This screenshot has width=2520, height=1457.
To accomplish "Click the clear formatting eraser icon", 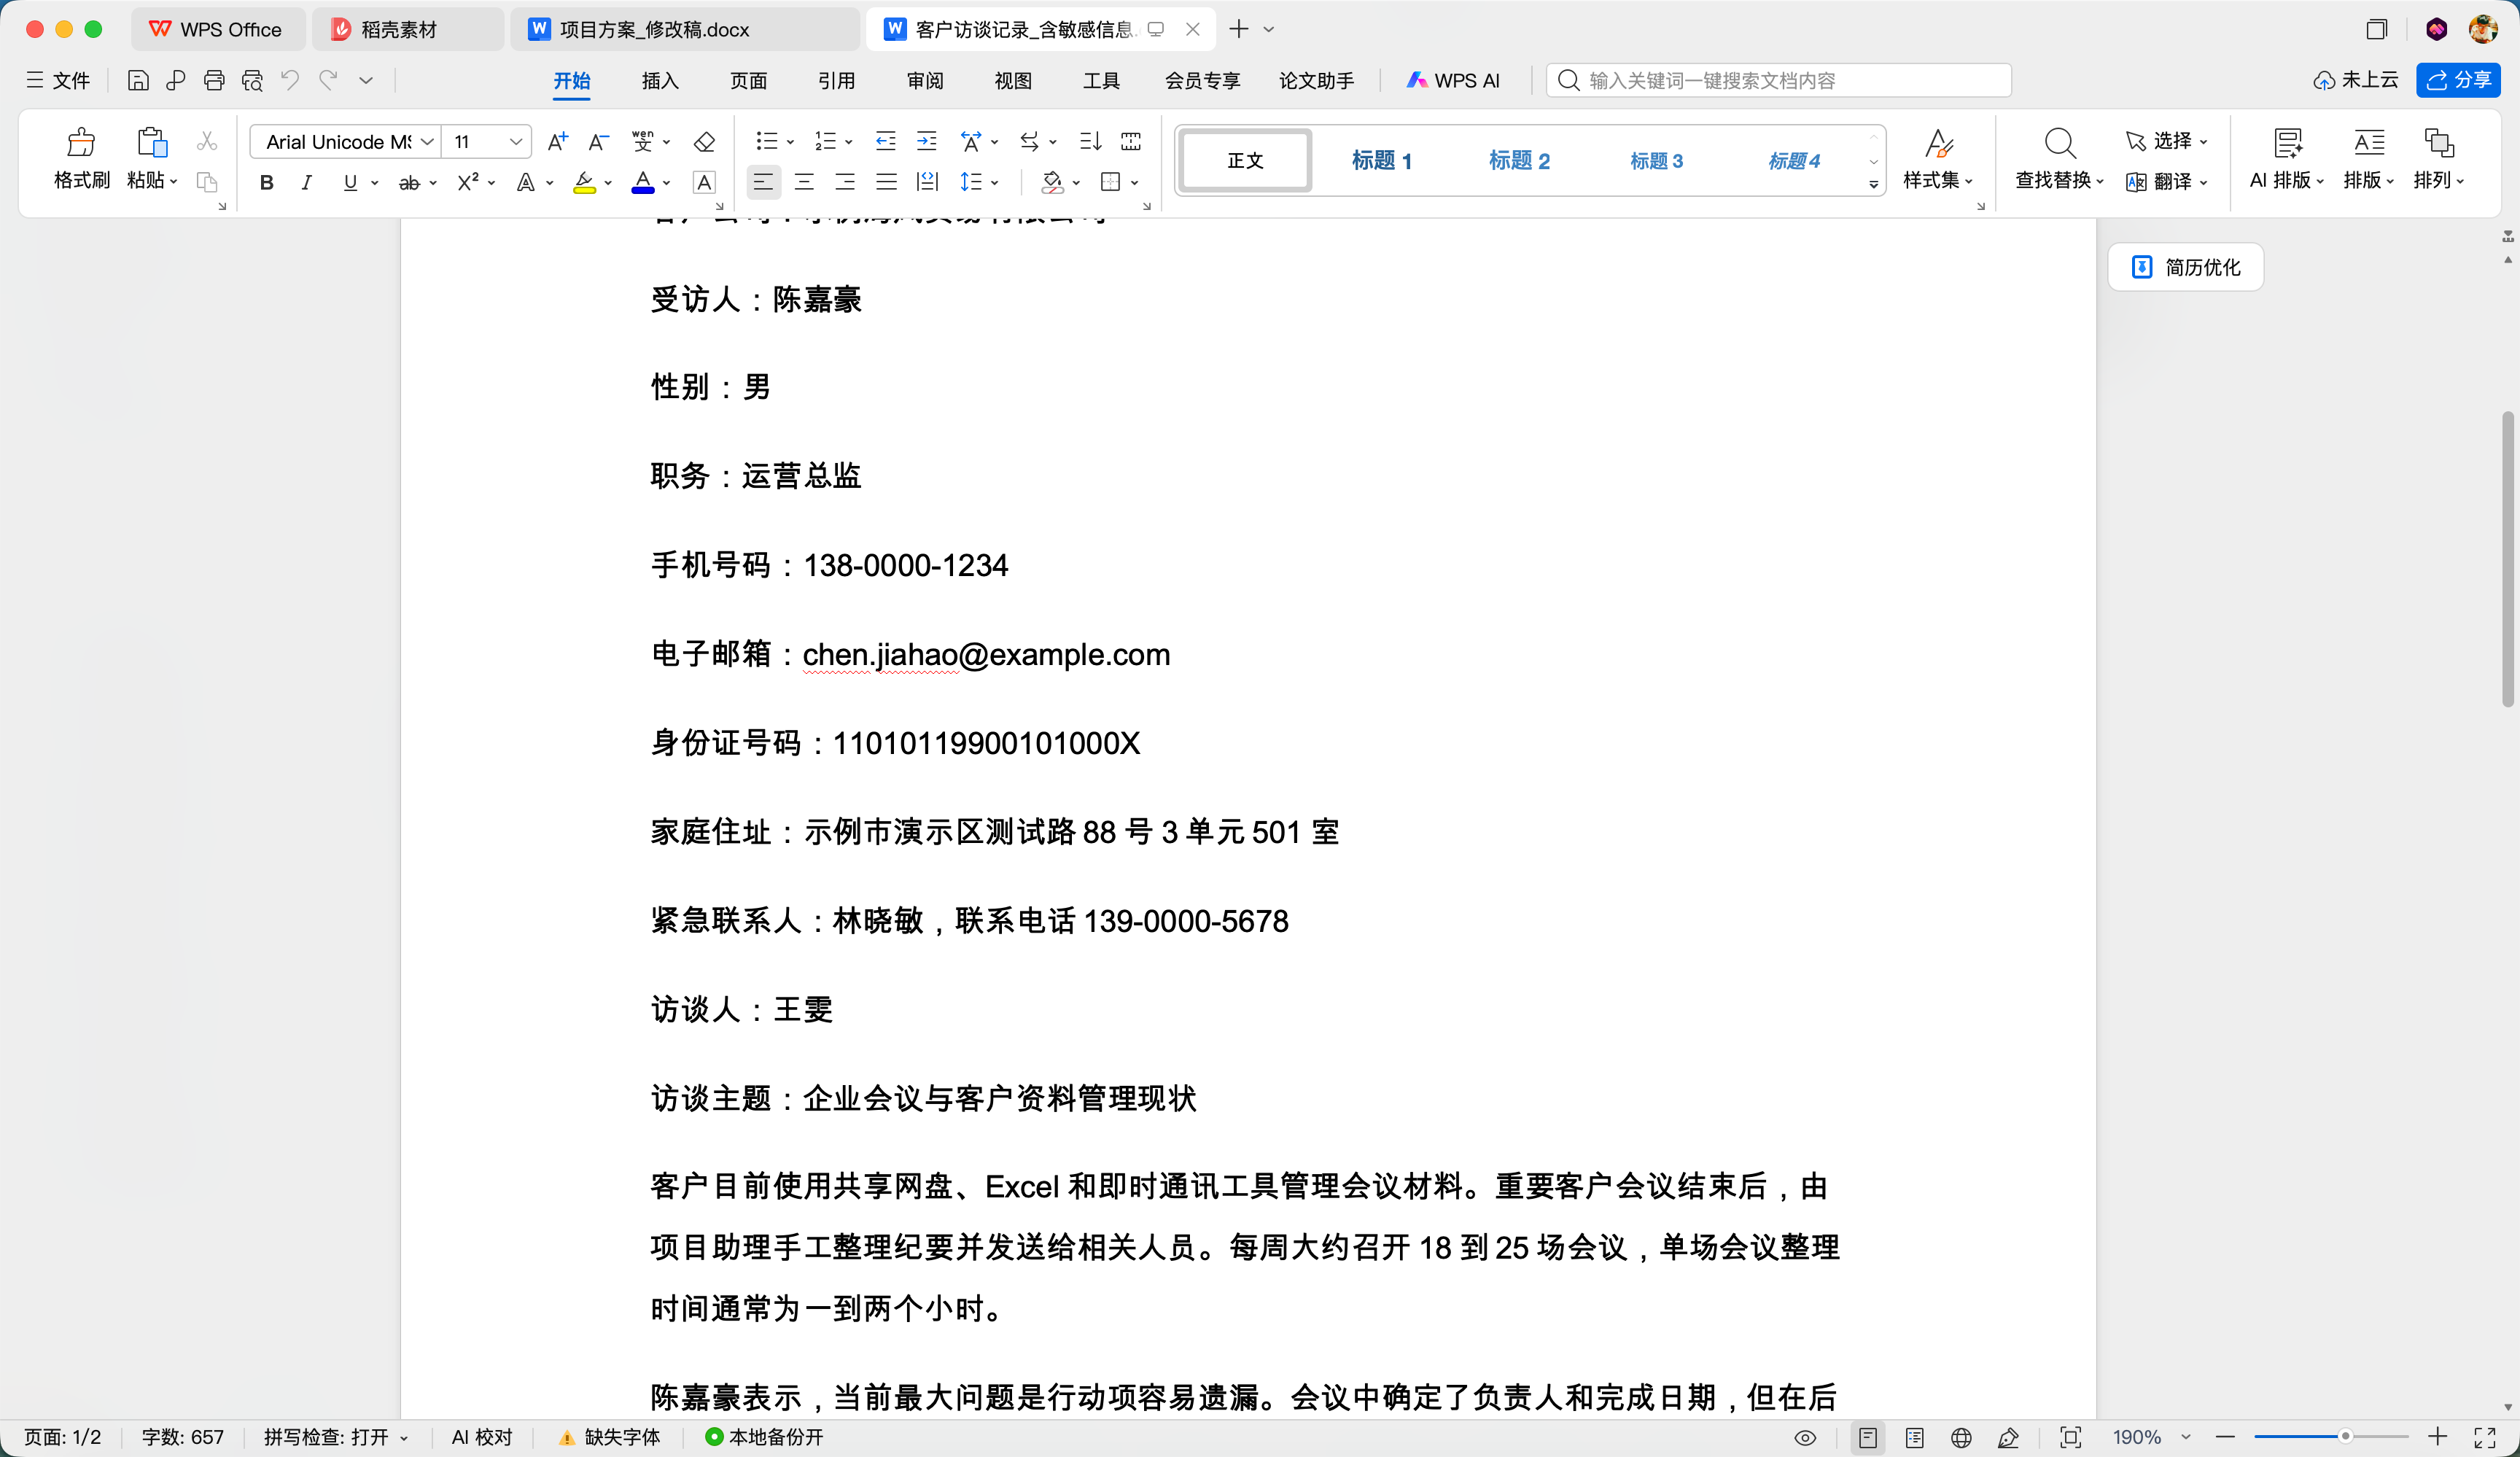I will pos(704,142).
